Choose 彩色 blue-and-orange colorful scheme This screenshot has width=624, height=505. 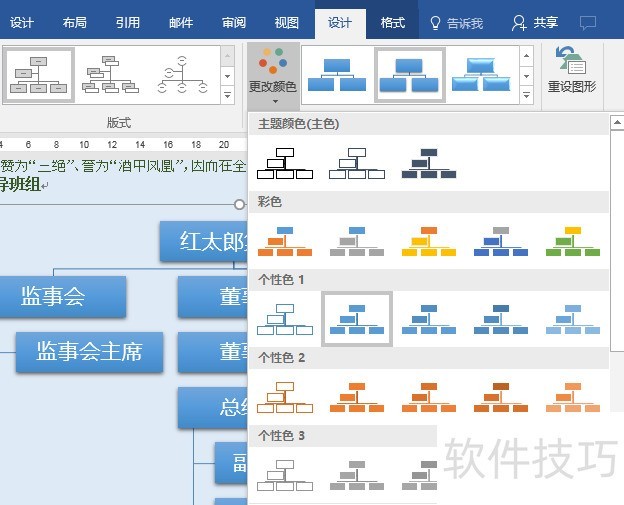[x=285, y=242]
